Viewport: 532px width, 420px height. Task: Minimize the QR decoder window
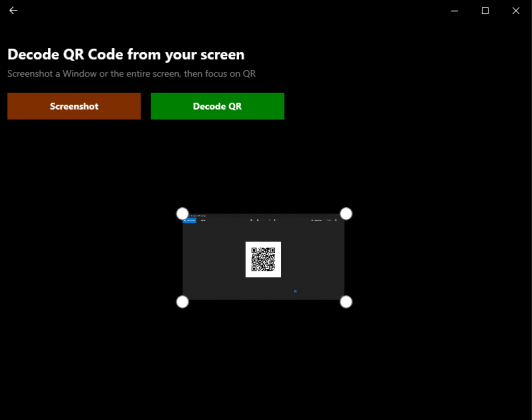click(x=455, y=11)
